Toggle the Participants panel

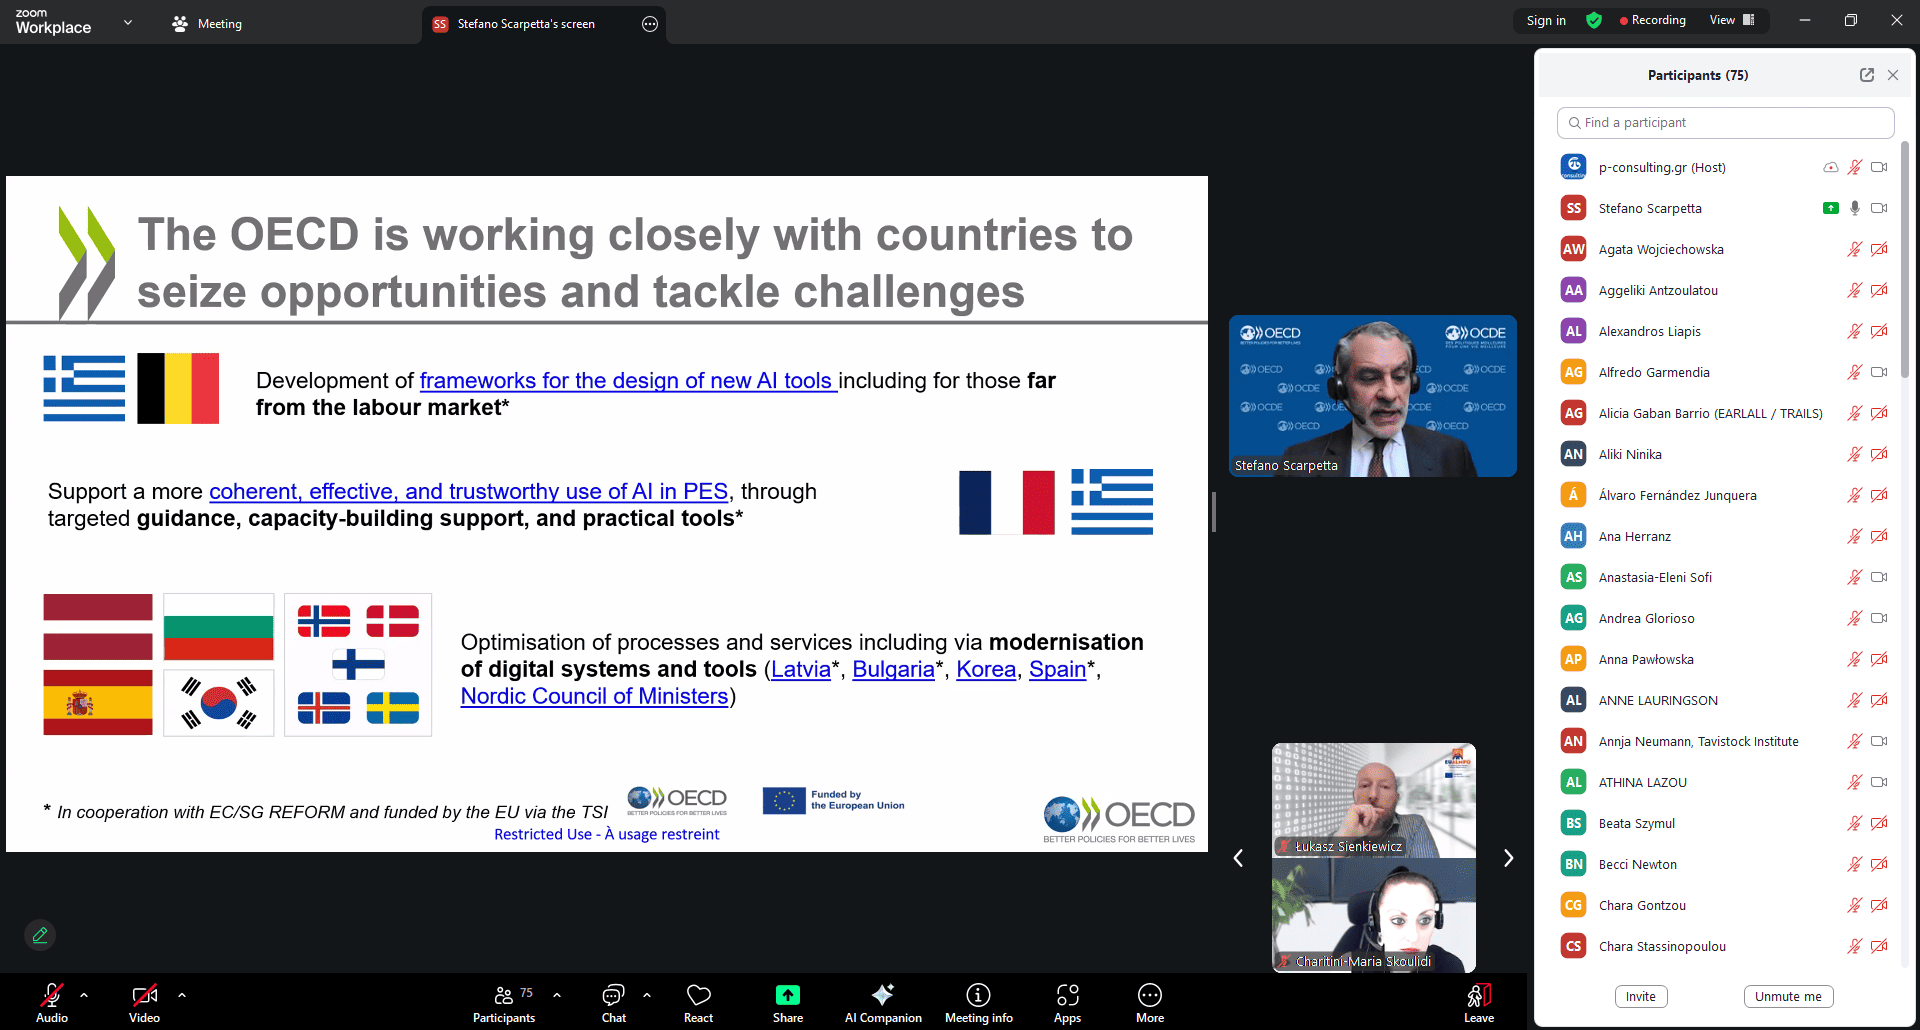504,1002
